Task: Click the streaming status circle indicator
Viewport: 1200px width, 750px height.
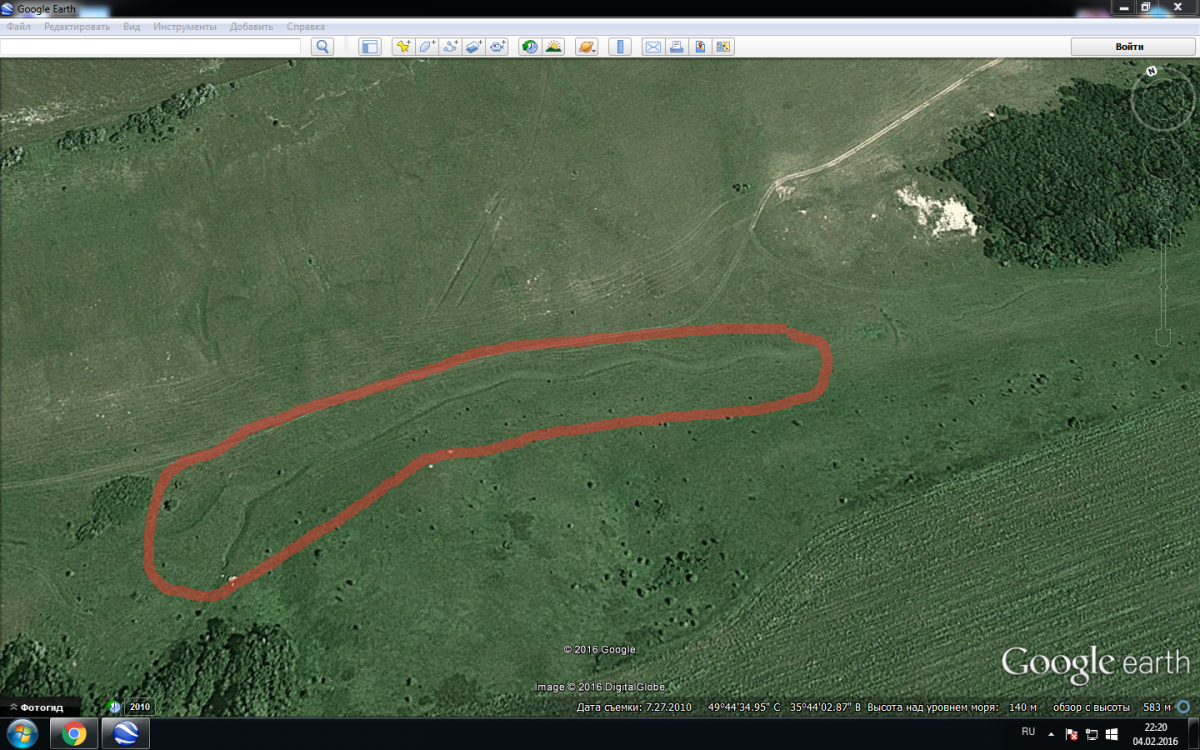Action: coord(1184,707)
